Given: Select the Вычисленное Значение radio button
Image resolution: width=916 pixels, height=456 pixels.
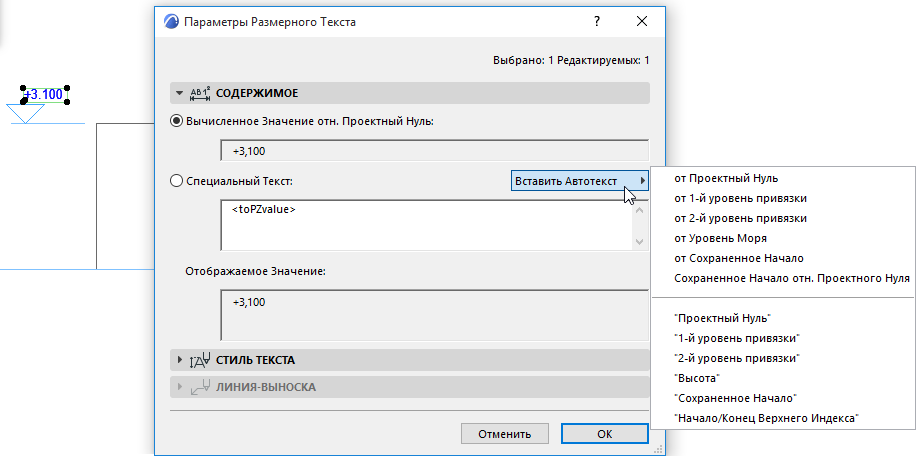Looking at the screenshot, I should click(177, 121).
